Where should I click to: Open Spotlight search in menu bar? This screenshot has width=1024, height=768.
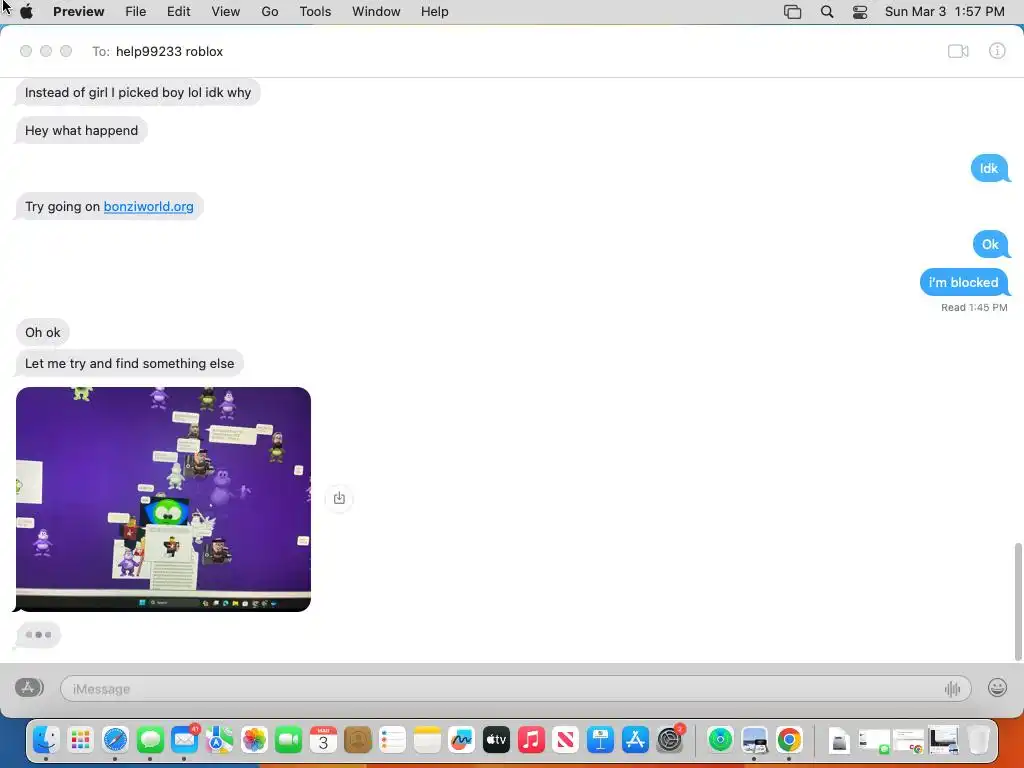pos(827,12)
